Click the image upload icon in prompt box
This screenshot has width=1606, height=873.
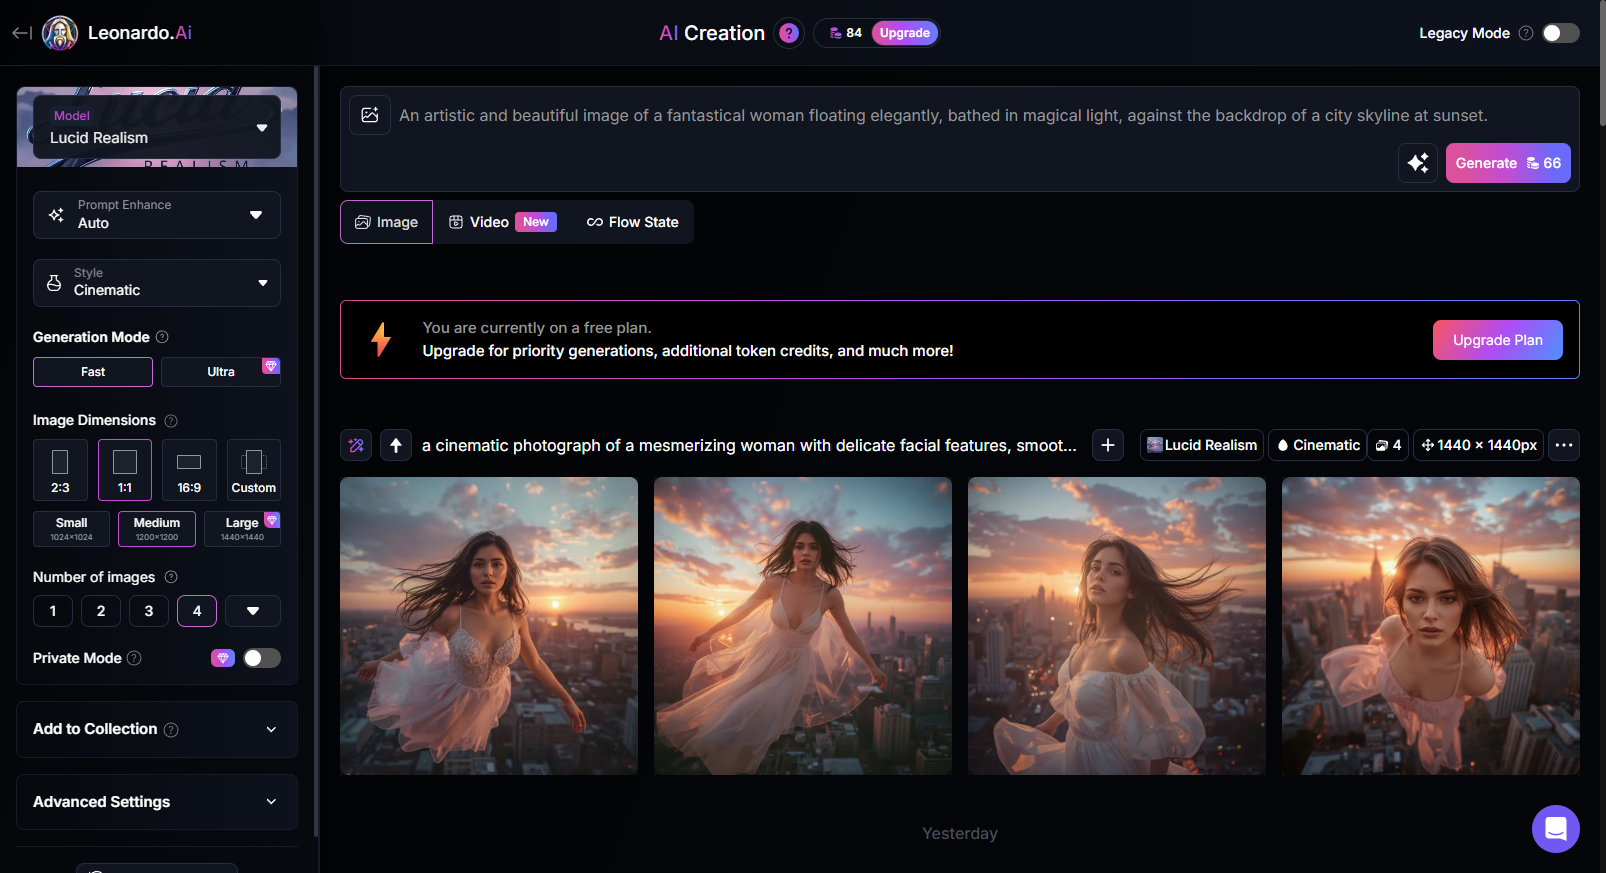[370, 115]
